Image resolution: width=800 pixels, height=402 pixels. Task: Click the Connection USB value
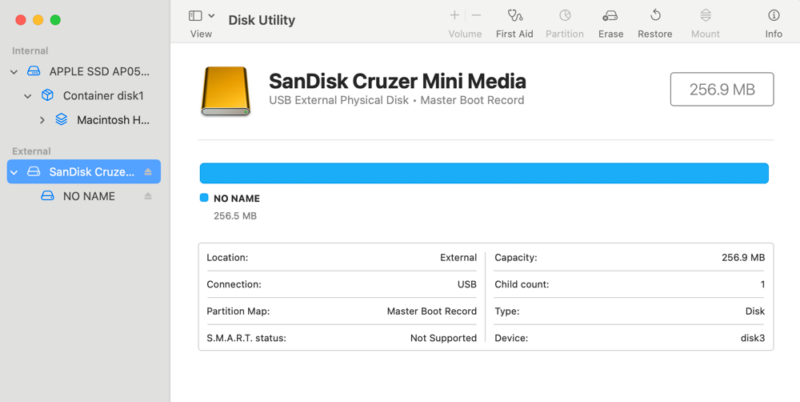(467, 284)
